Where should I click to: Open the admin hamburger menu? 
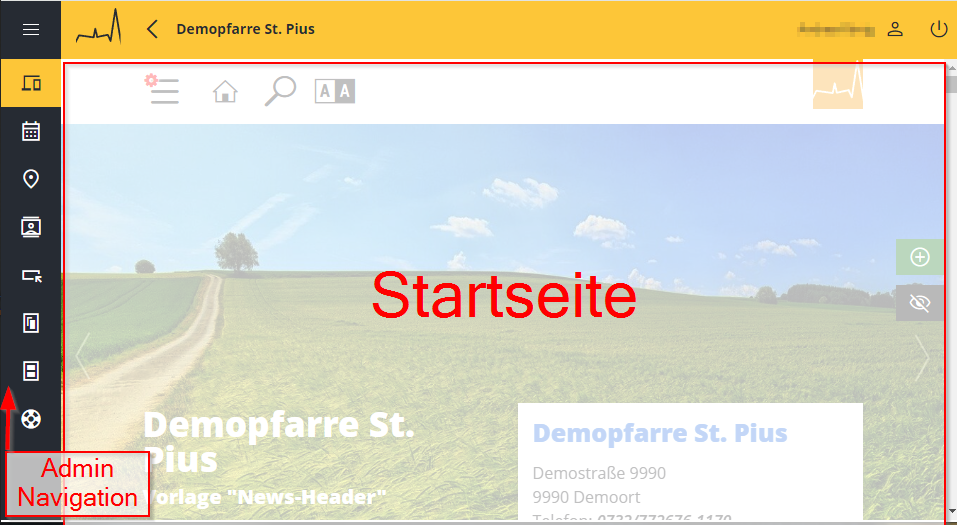pos(30,29)
